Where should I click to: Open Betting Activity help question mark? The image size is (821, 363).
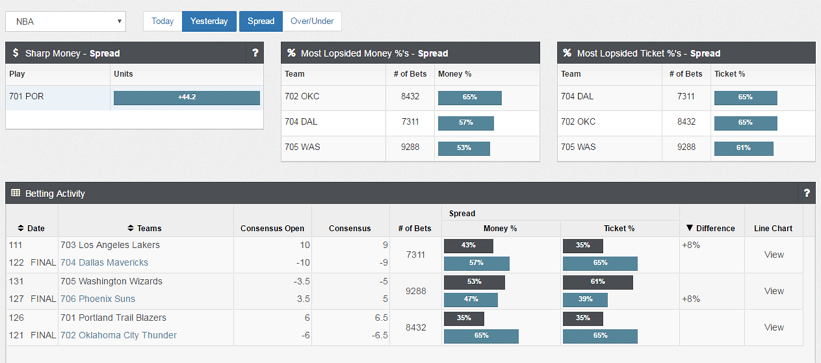pos(807,193)
